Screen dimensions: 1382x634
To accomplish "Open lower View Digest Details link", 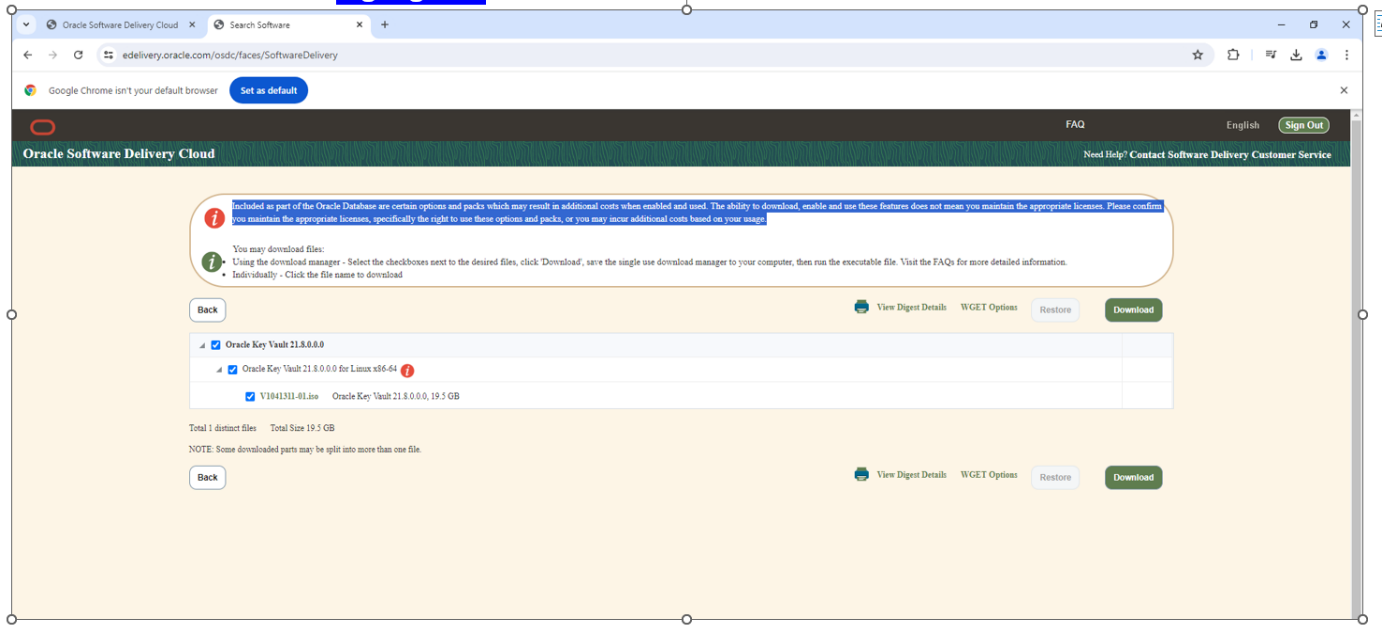I will coord(911,474).
